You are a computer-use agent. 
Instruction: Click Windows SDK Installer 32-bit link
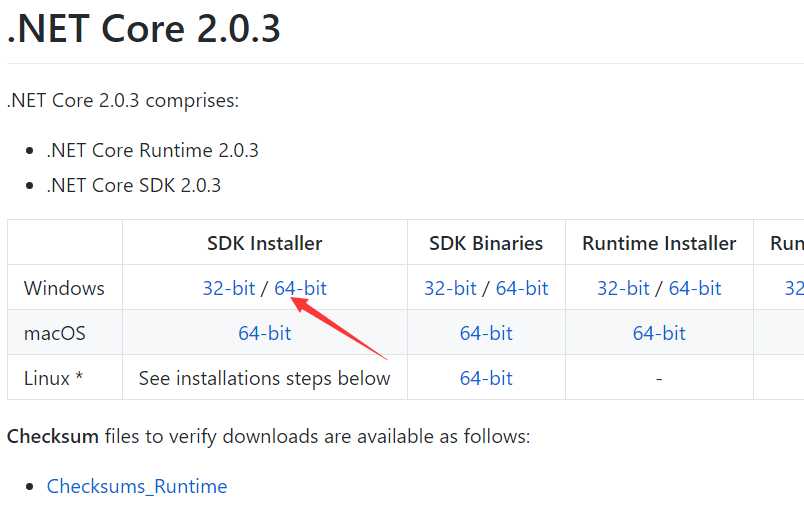[x=228, y=288]
